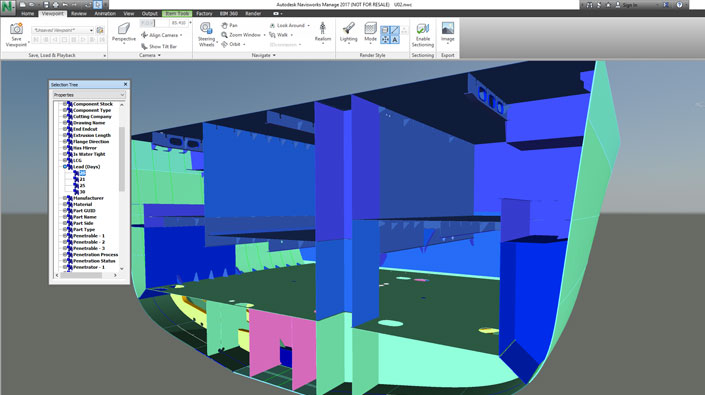The height and width of the screenshot is (395, 705).
Task: Collapse the Lead (Days) tree node
Action: 65,167
